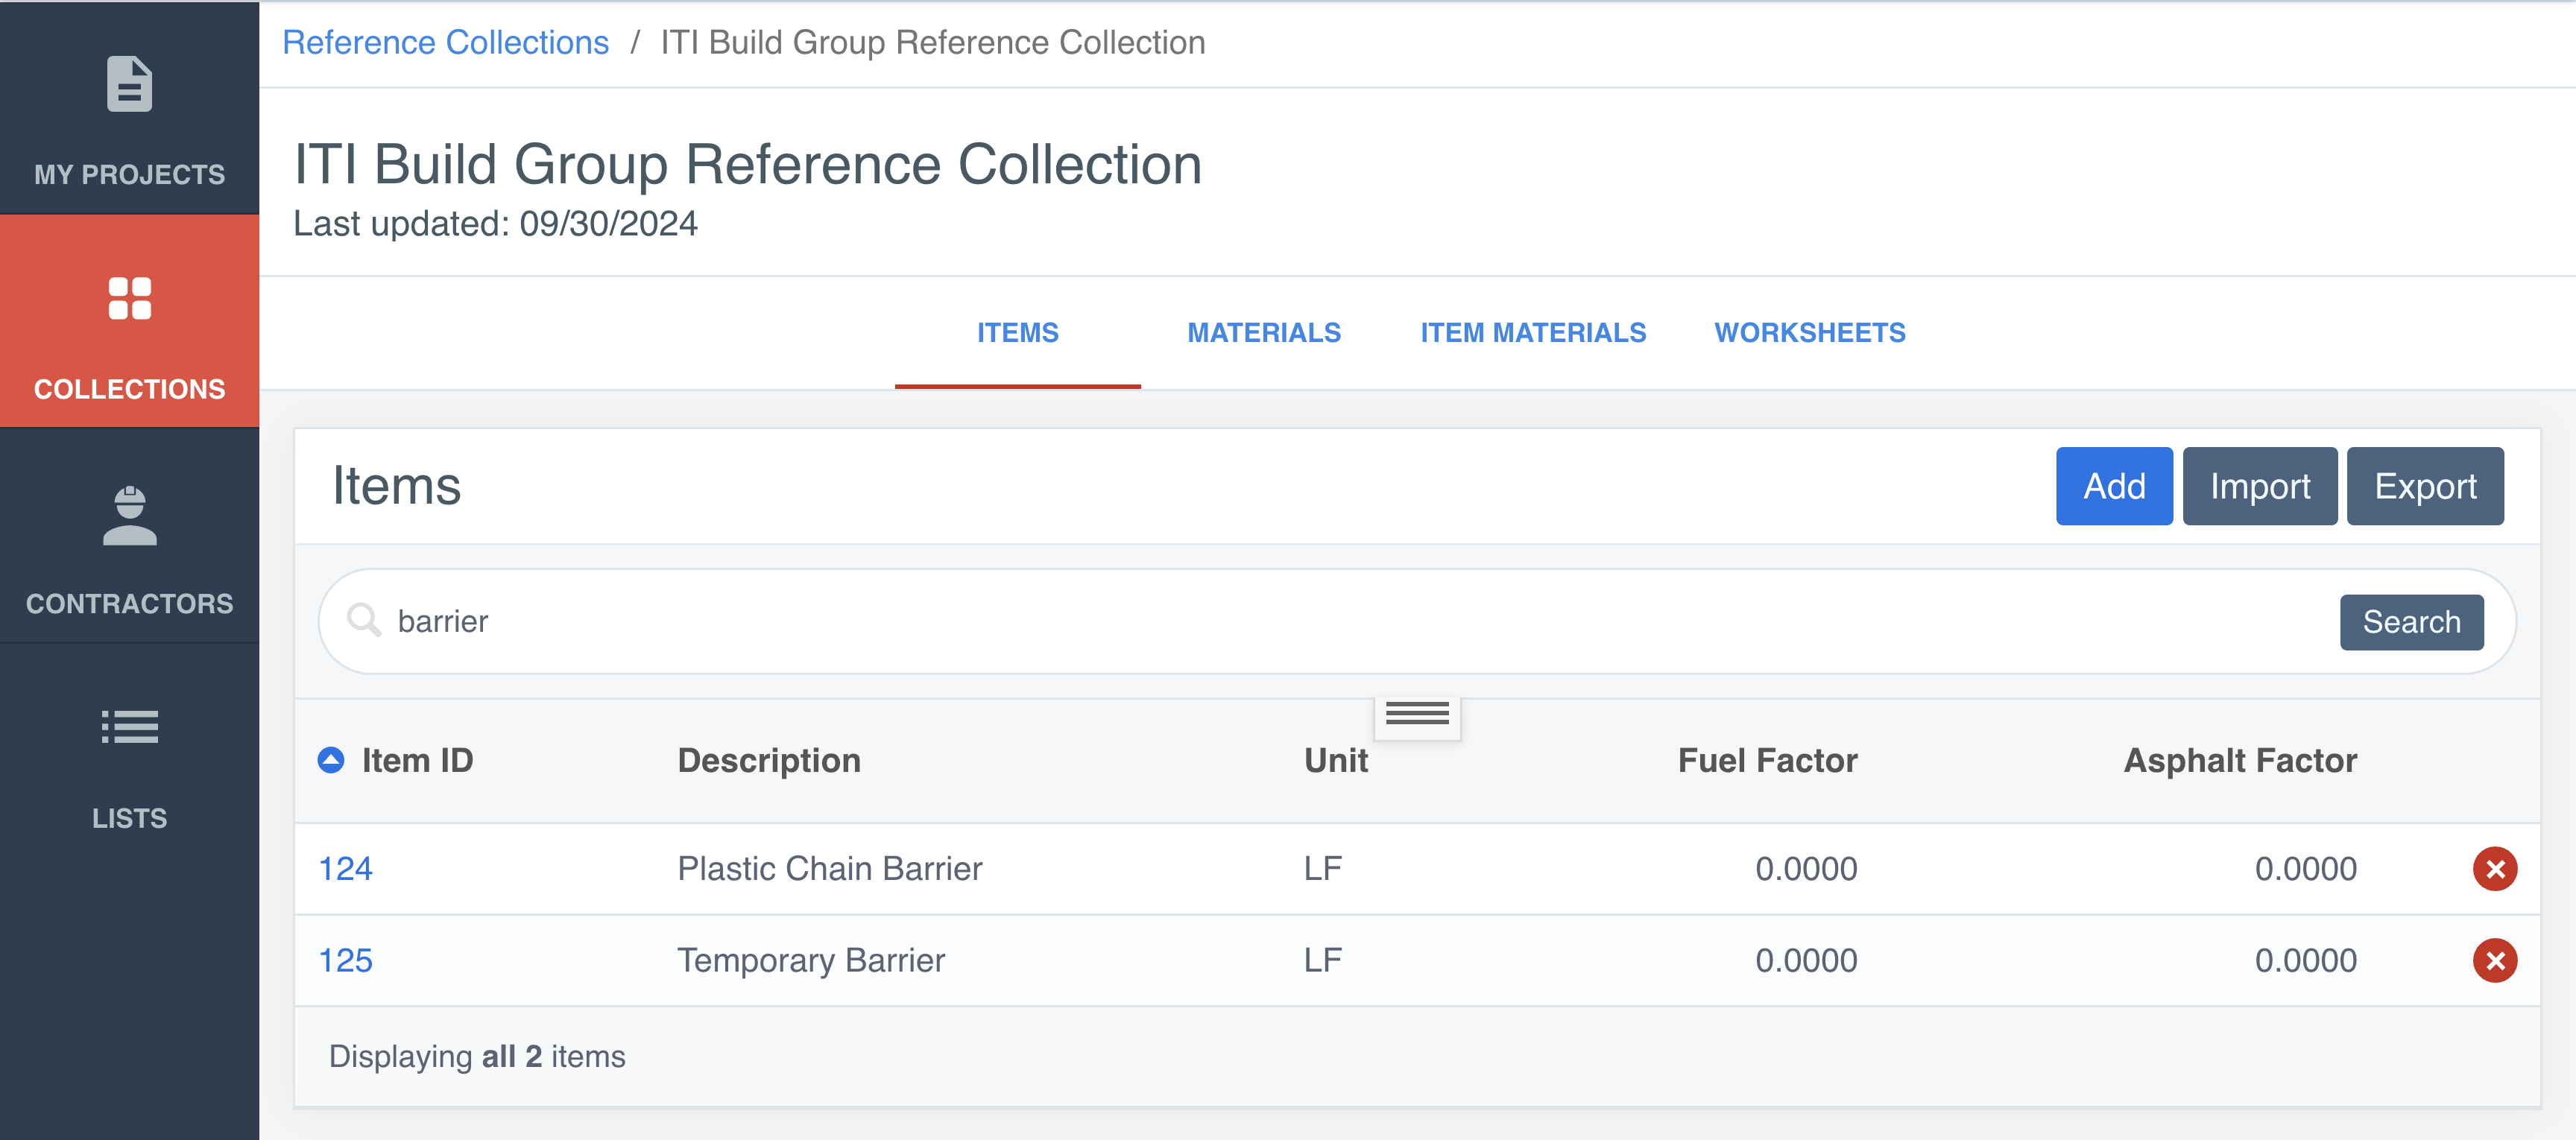Screen dimensions: 2576x1140
Task: Click the Collections grid icon
Action: (x=129, y=298)
